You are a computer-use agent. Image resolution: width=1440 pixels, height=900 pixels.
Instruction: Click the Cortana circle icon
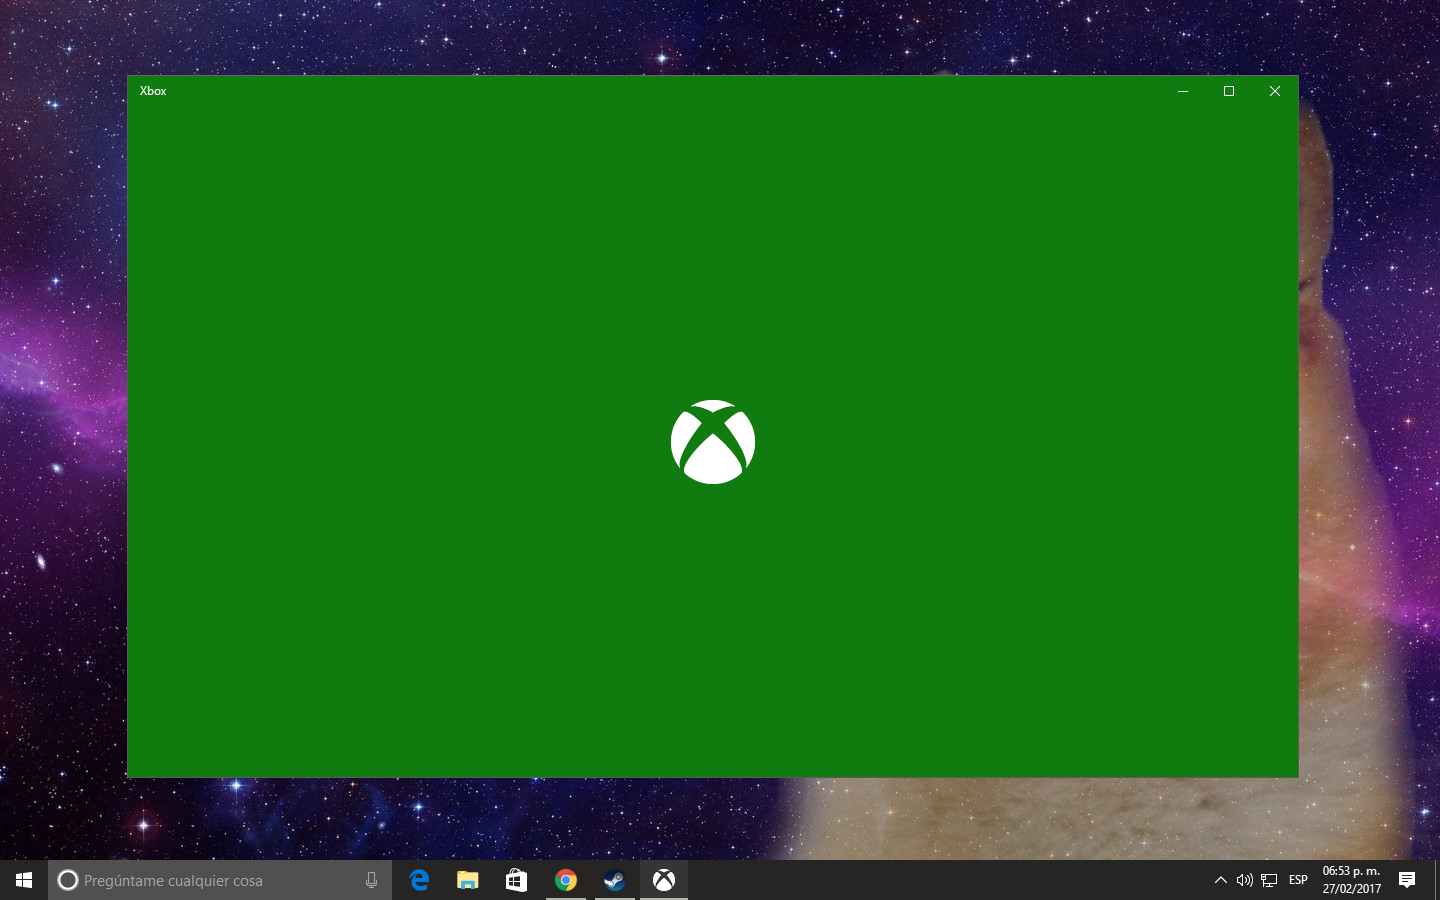pyautogui.click(x=68, y=880)
